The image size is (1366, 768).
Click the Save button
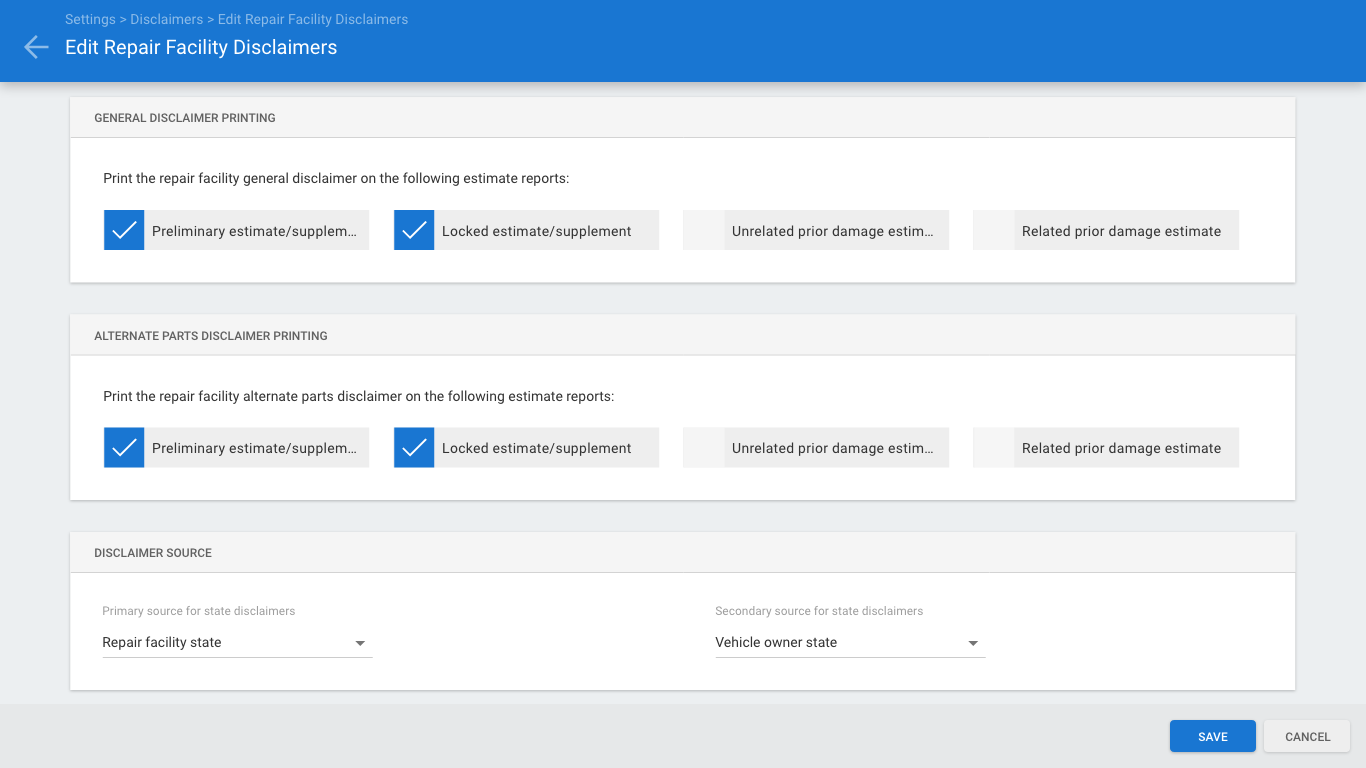pyautogui.click(x=1213, y=736)
